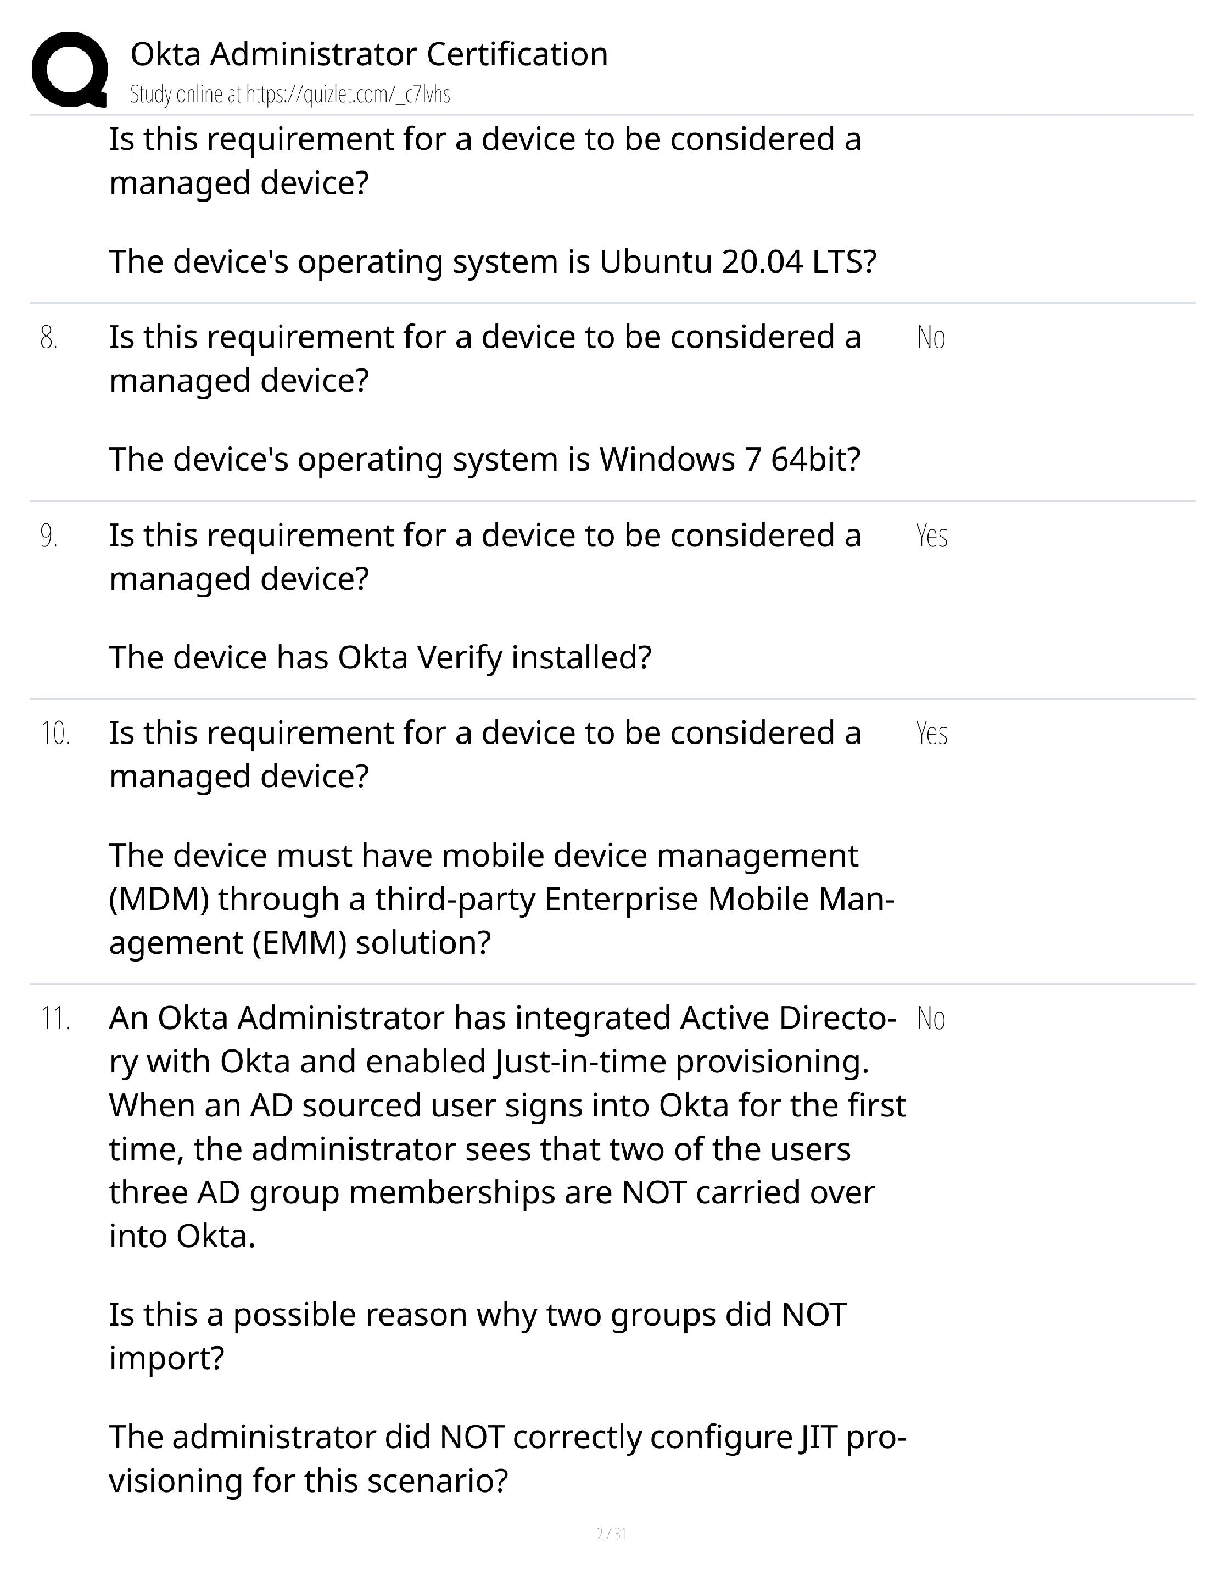Click the Windows 7 64bit sentence
The height and width of the screenshot is (1584, 1224).
point(484,460)
